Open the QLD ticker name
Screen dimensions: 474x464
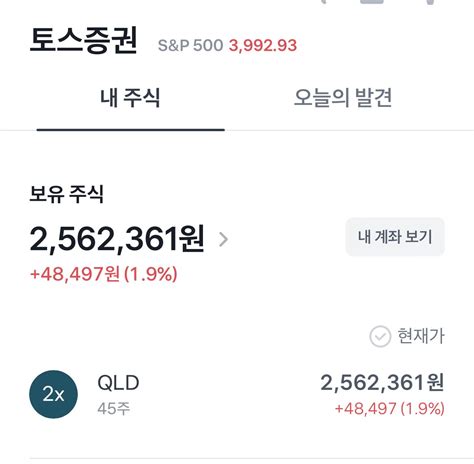(118, 383)
